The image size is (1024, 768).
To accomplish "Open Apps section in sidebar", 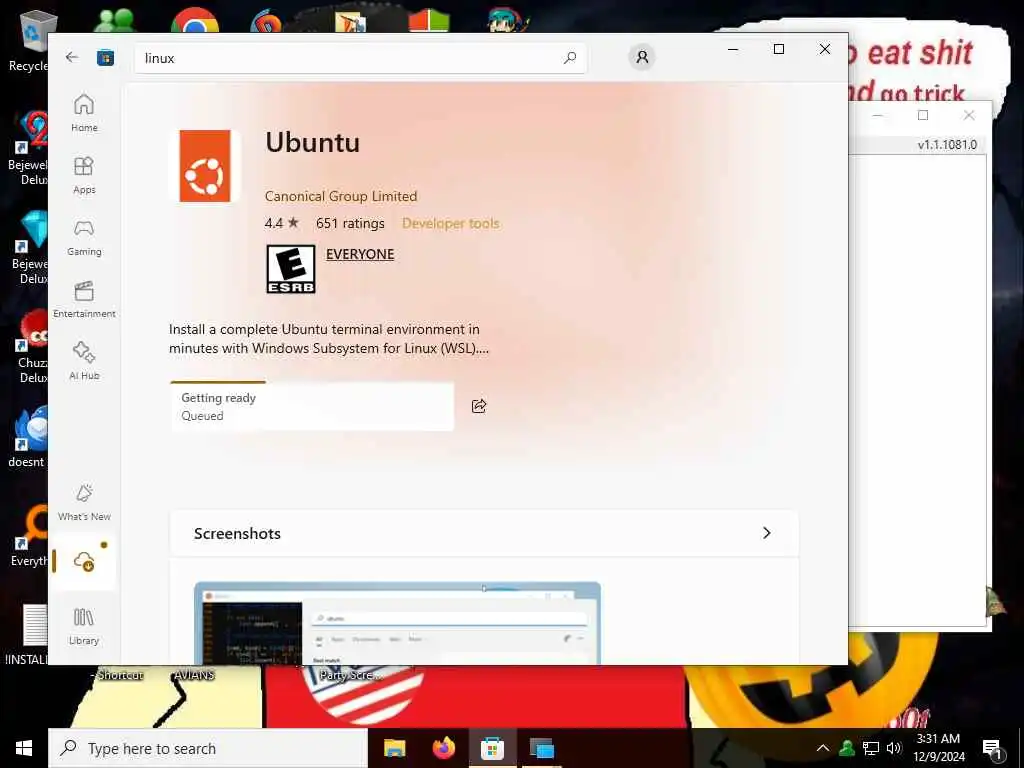I will [84, 175].
